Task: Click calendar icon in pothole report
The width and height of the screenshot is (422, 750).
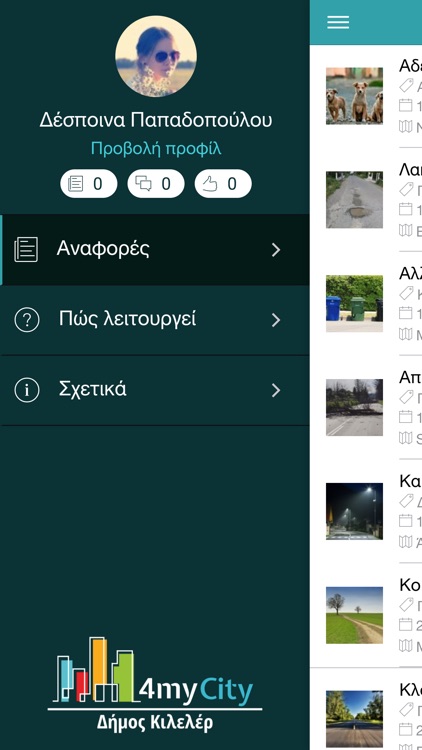Action: pyautogui.click(x=406, y=209)
